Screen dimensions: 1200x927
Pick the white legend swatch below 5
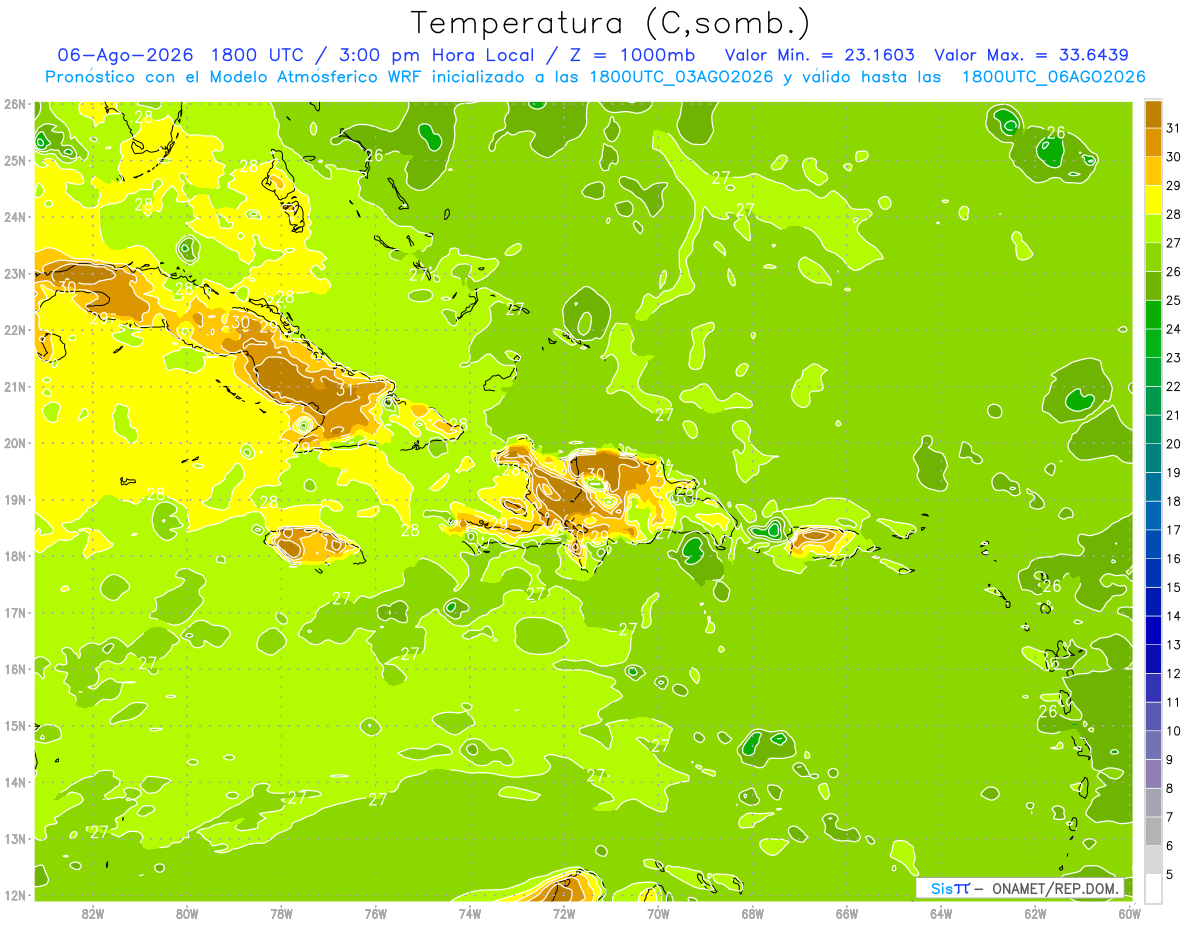click(1153, 888)
